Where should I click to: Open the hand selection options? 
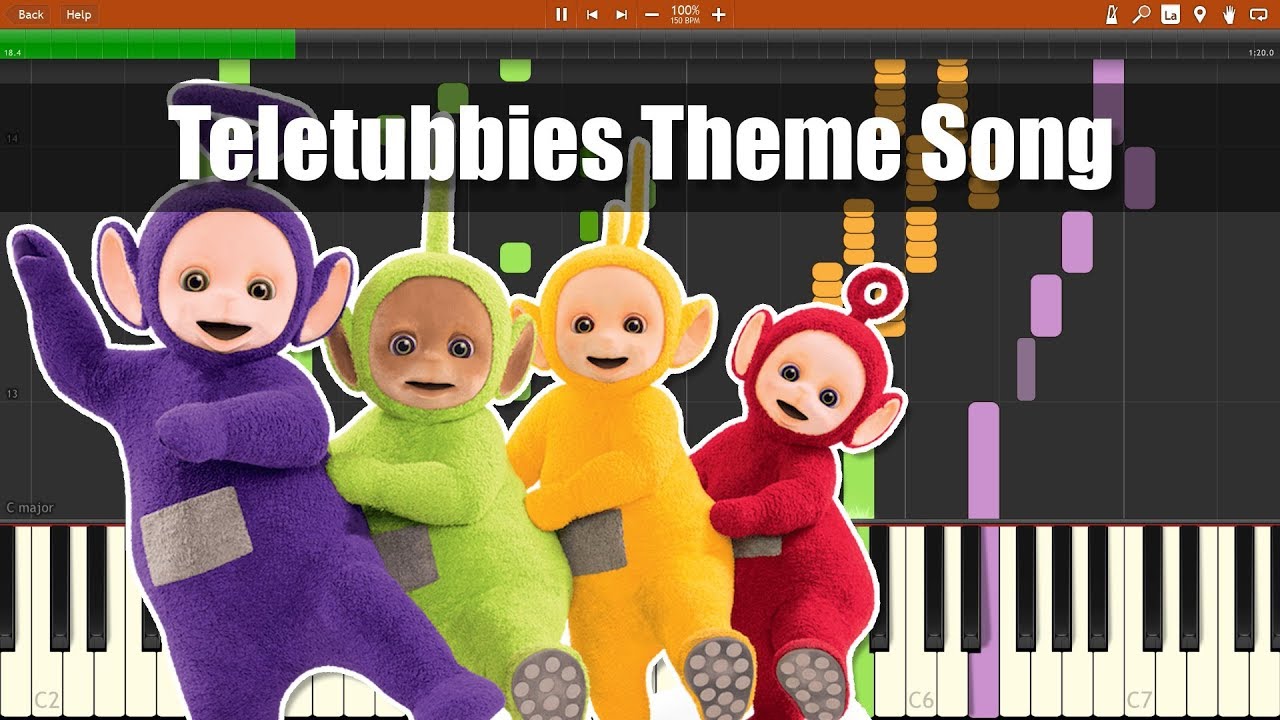coord(1229,14)
